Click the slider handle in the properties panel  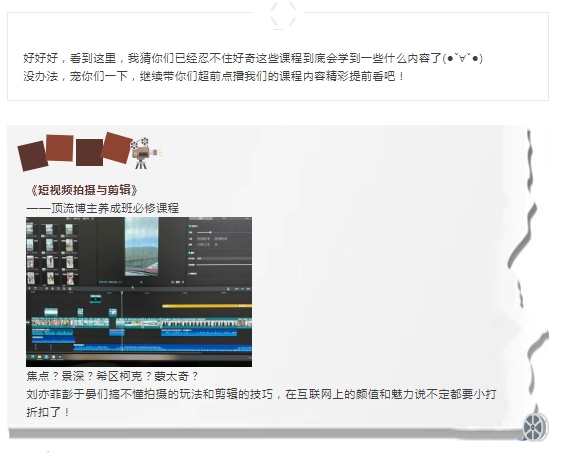point(210,232)
